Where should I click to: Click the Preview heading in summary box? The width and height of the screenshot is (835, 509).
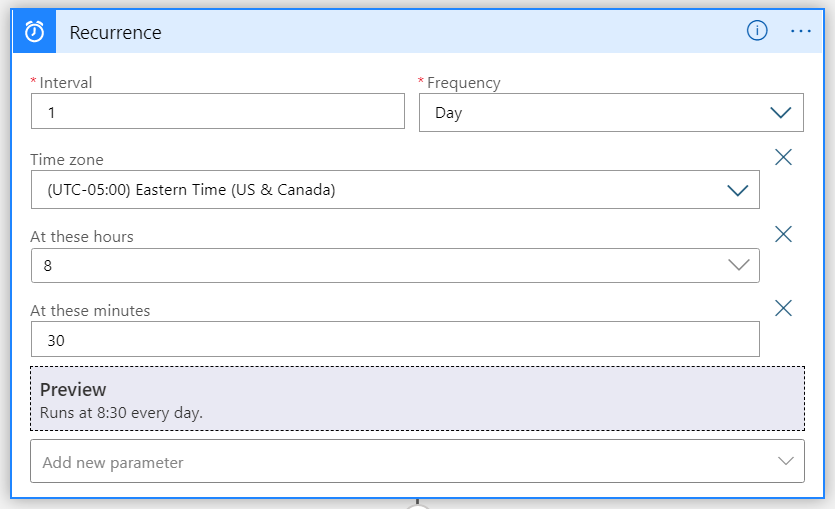(73, 390)
